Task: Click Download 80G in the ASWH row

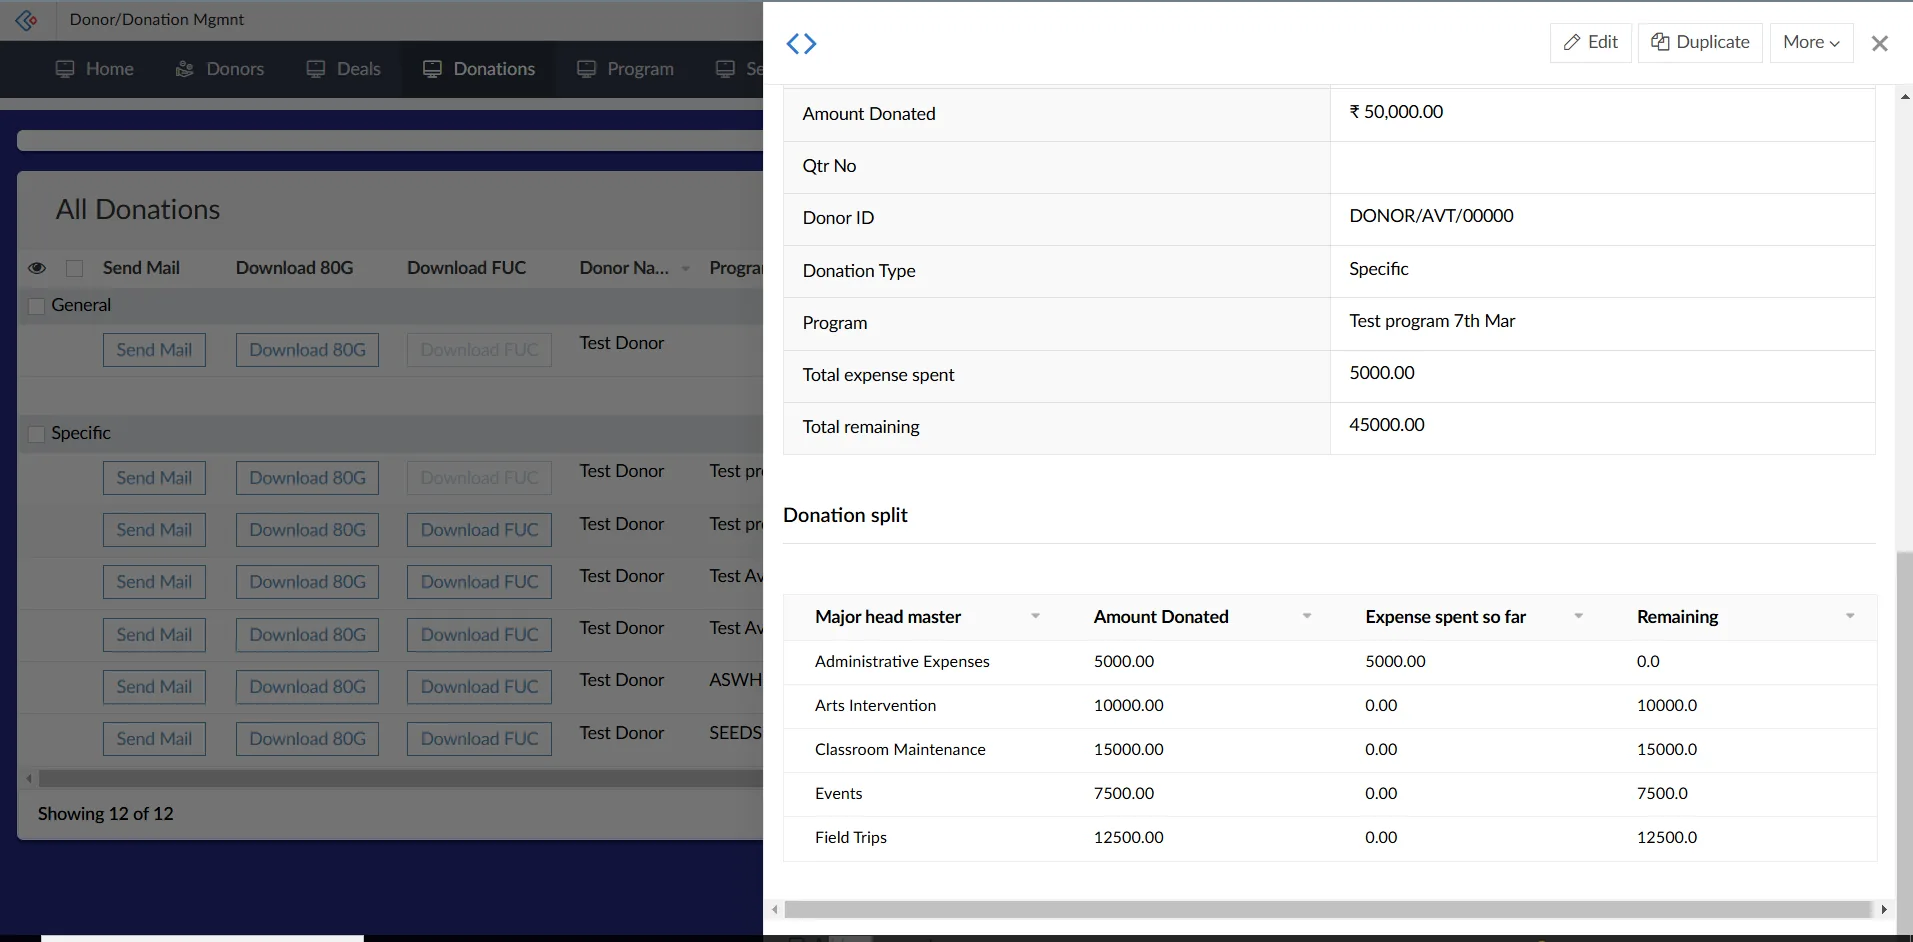Action: [x=307, y=687]
